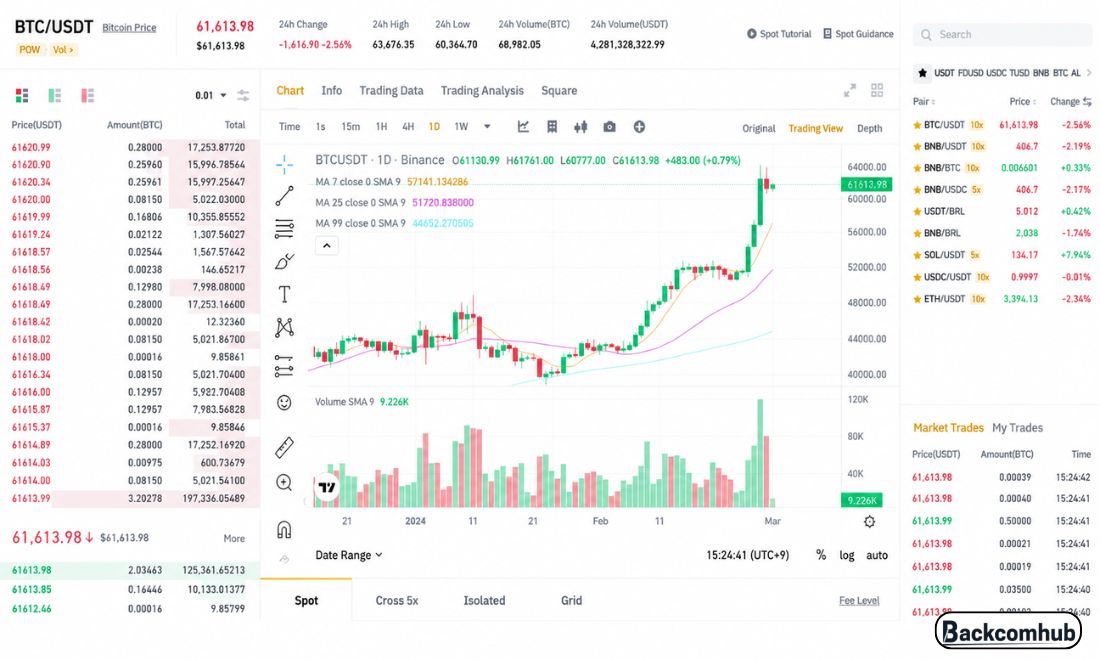Switch chart to Original view
This screenshot has height=660, width=1100.
(758, 128)
